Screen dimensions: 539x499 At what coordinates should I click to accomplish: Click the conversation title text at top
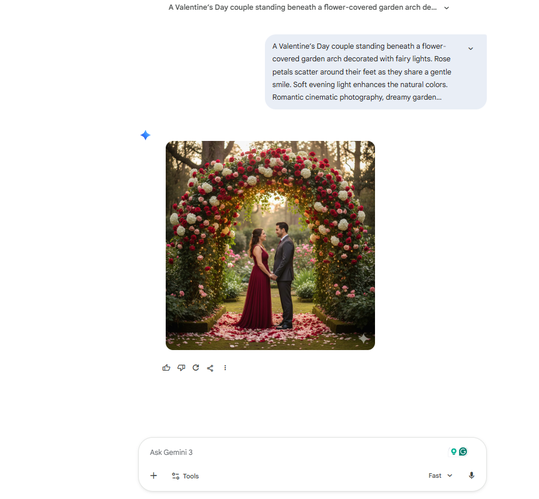pos(302,8)
